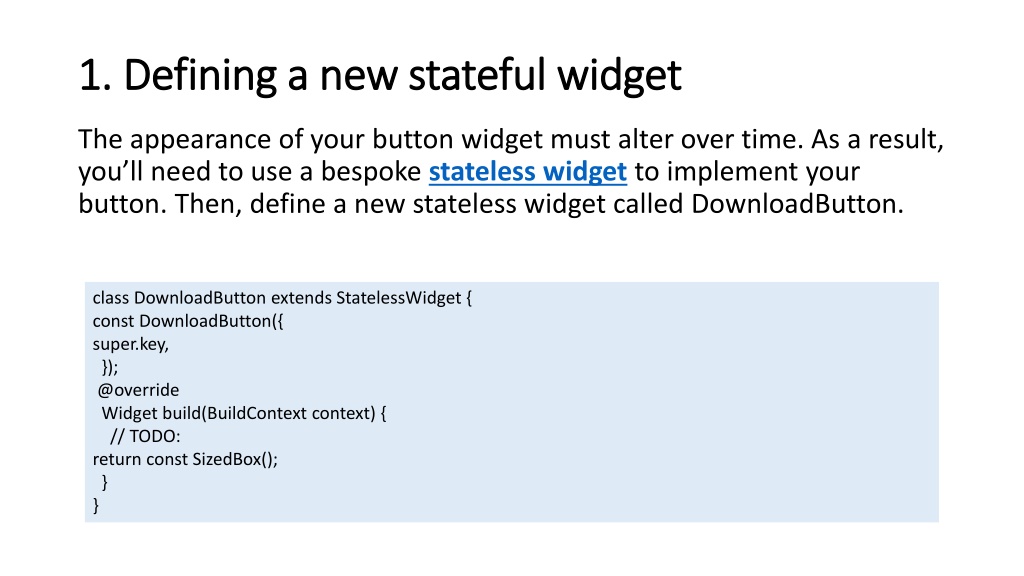Click the "});" constructor closing line

click(x=110, y=367)
